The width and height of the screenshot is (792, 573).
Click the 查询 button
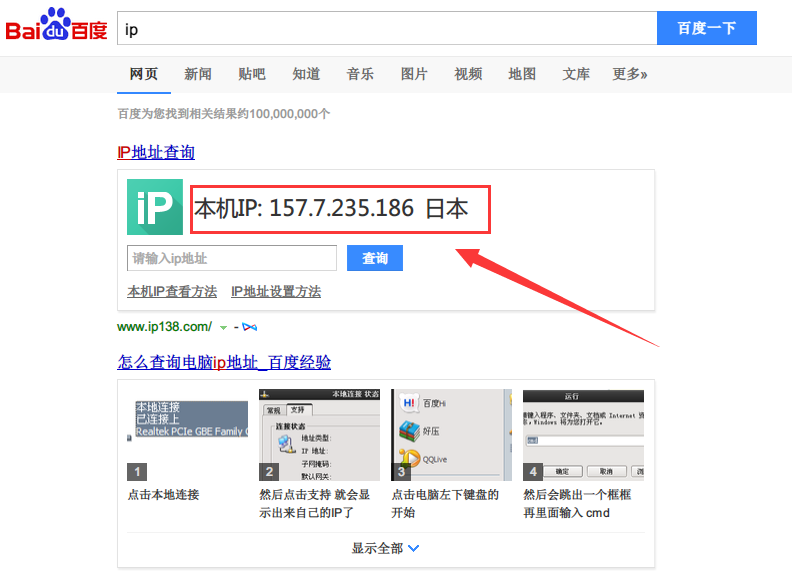point(375,258)
